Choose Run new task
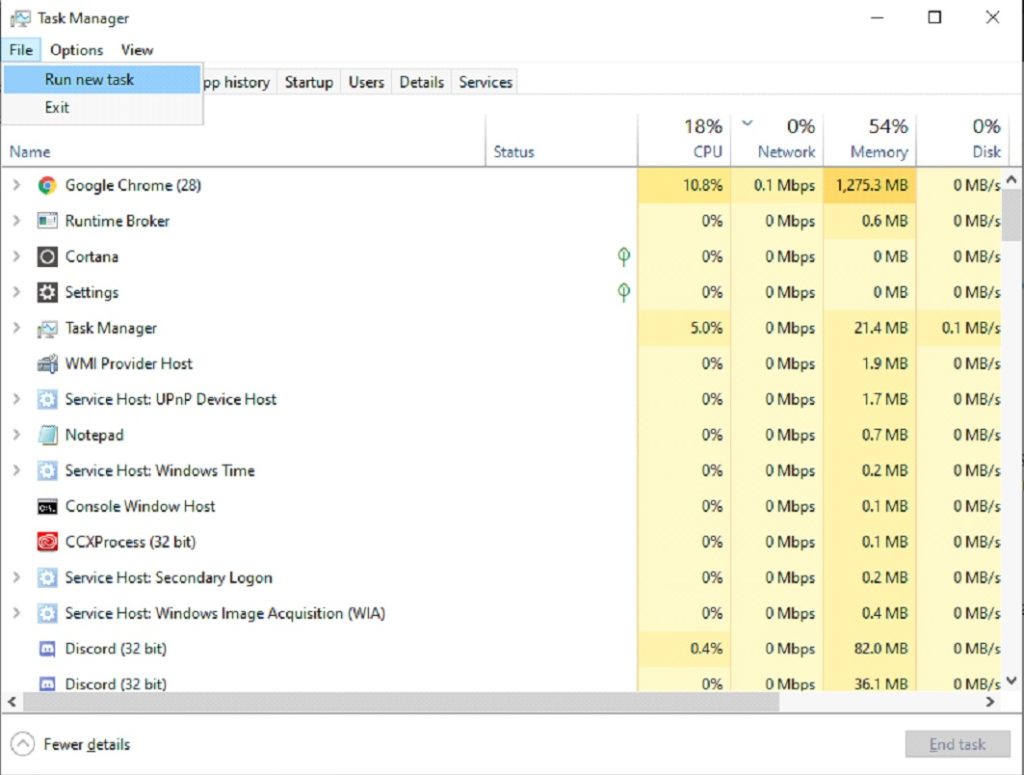1024x775 pixels. (102, 80)
